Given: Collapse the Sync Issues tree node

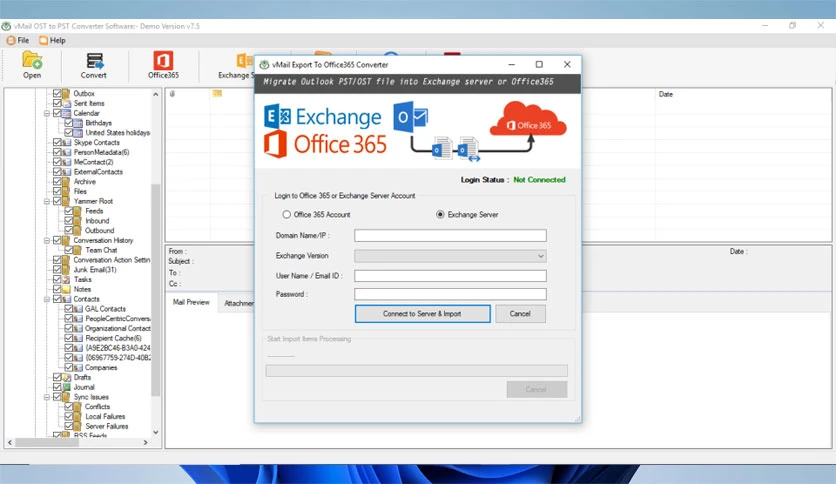Looking at the screenshot, I should (x=47, y=397).
